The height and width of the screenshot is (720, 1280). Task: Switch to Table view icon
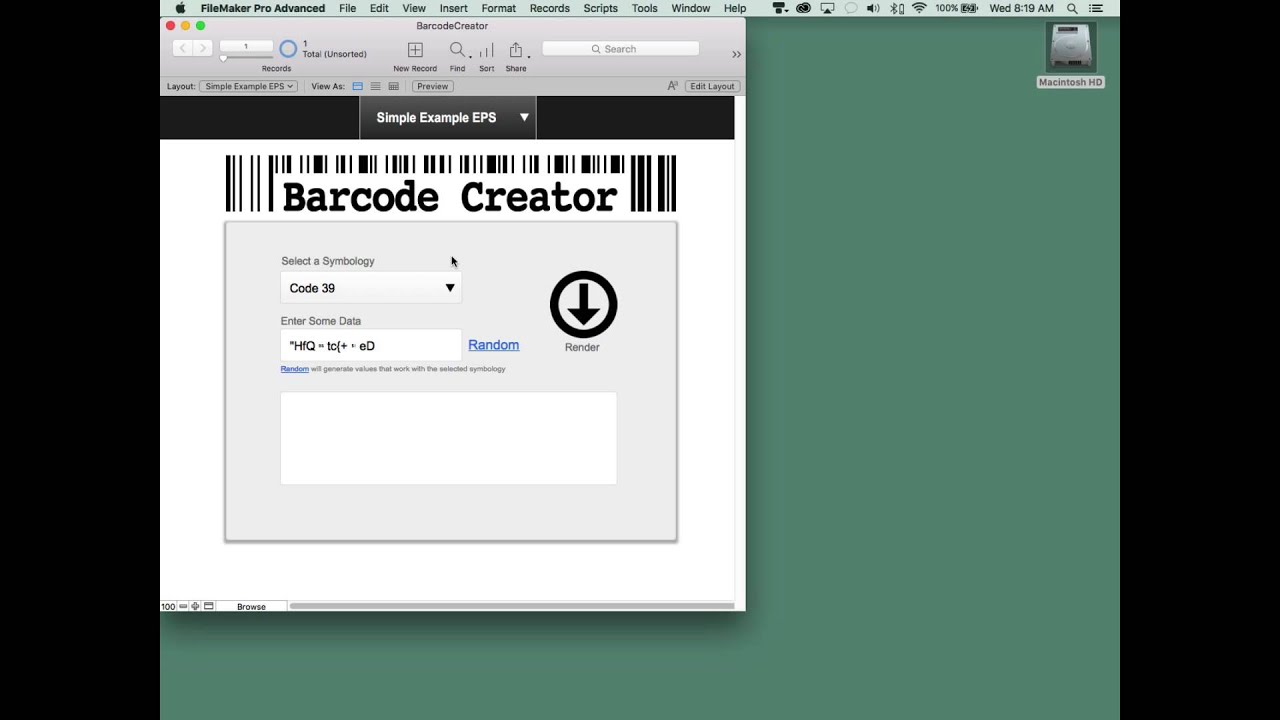coord(393,86)
